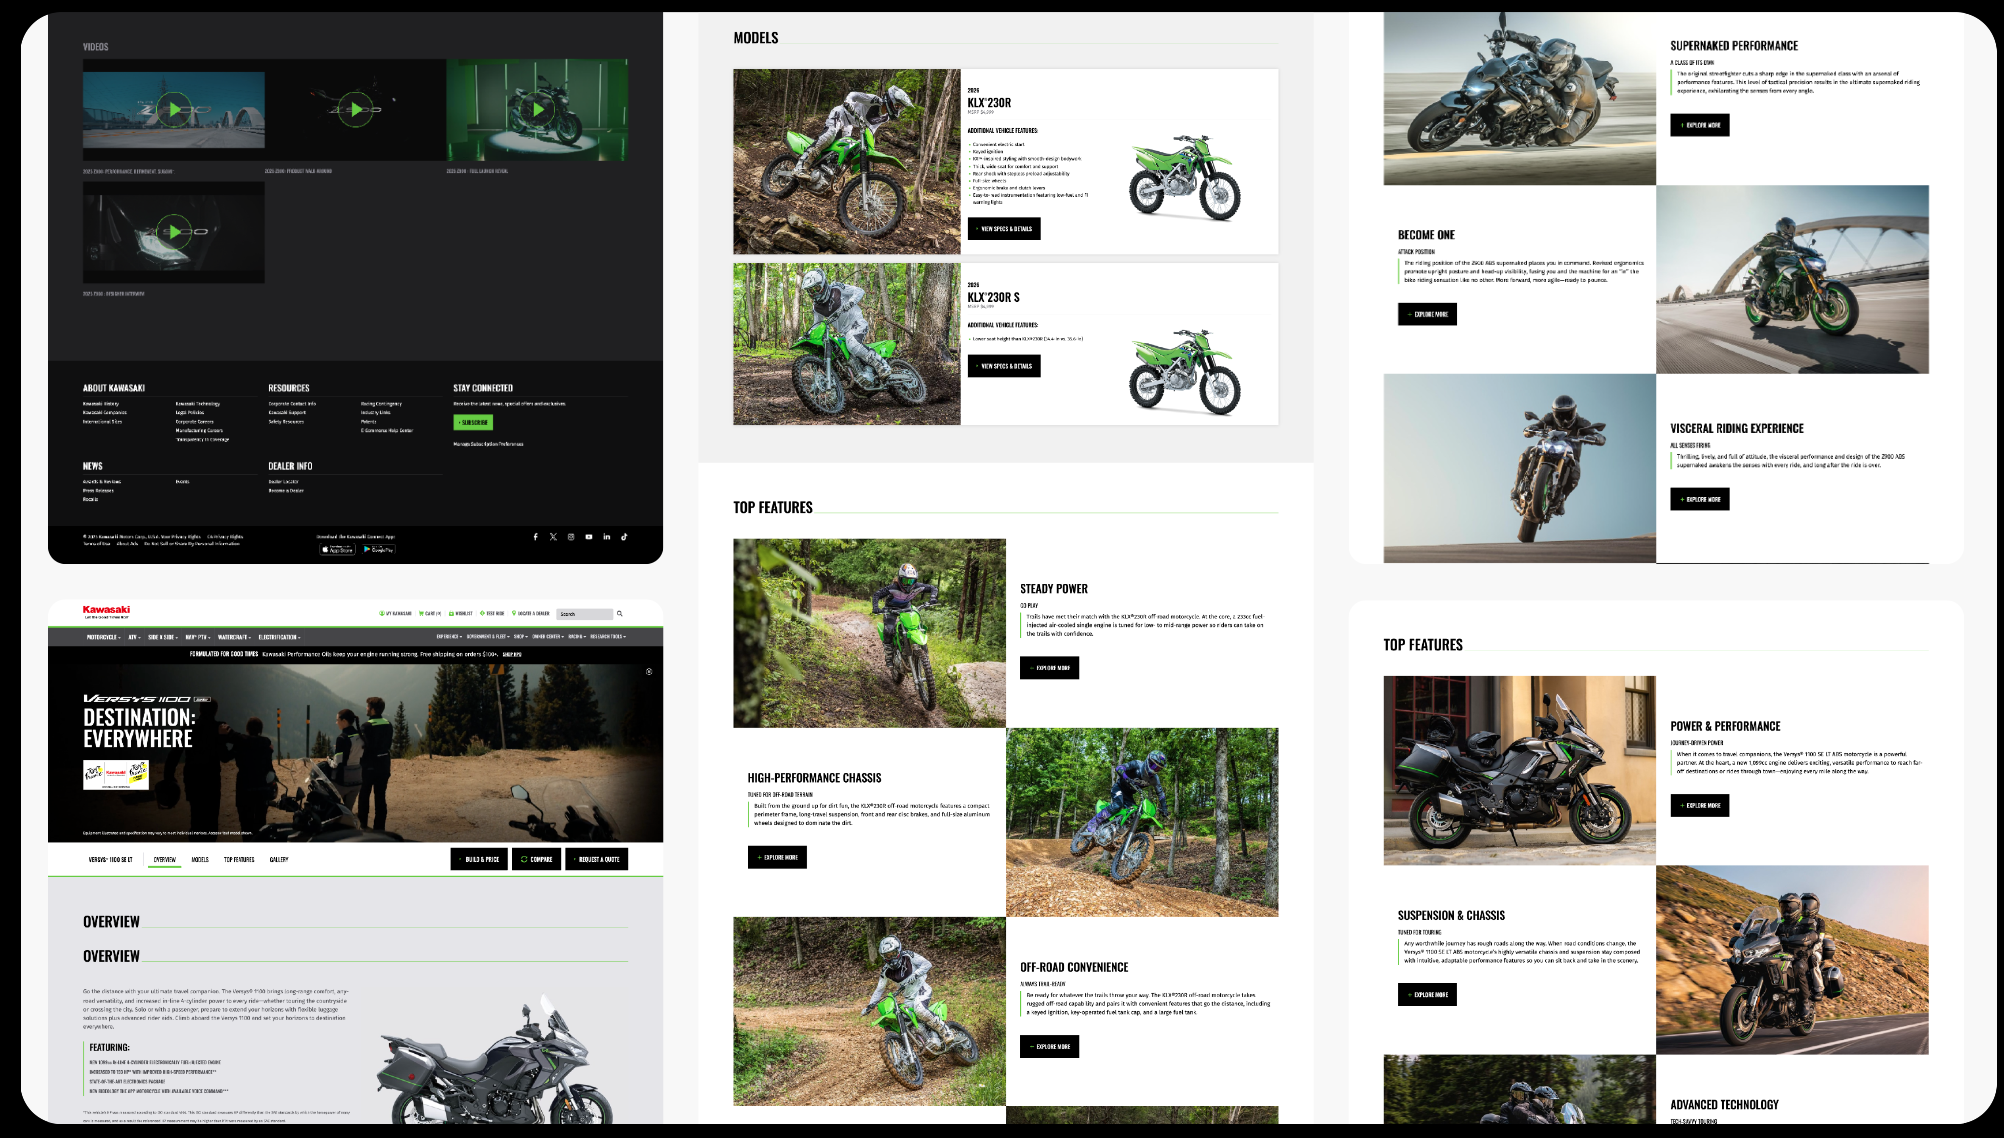Screen dimensions: 2004x1138
Task: Expand the NAV PTV nav dropdown
Action: [197, 637]
